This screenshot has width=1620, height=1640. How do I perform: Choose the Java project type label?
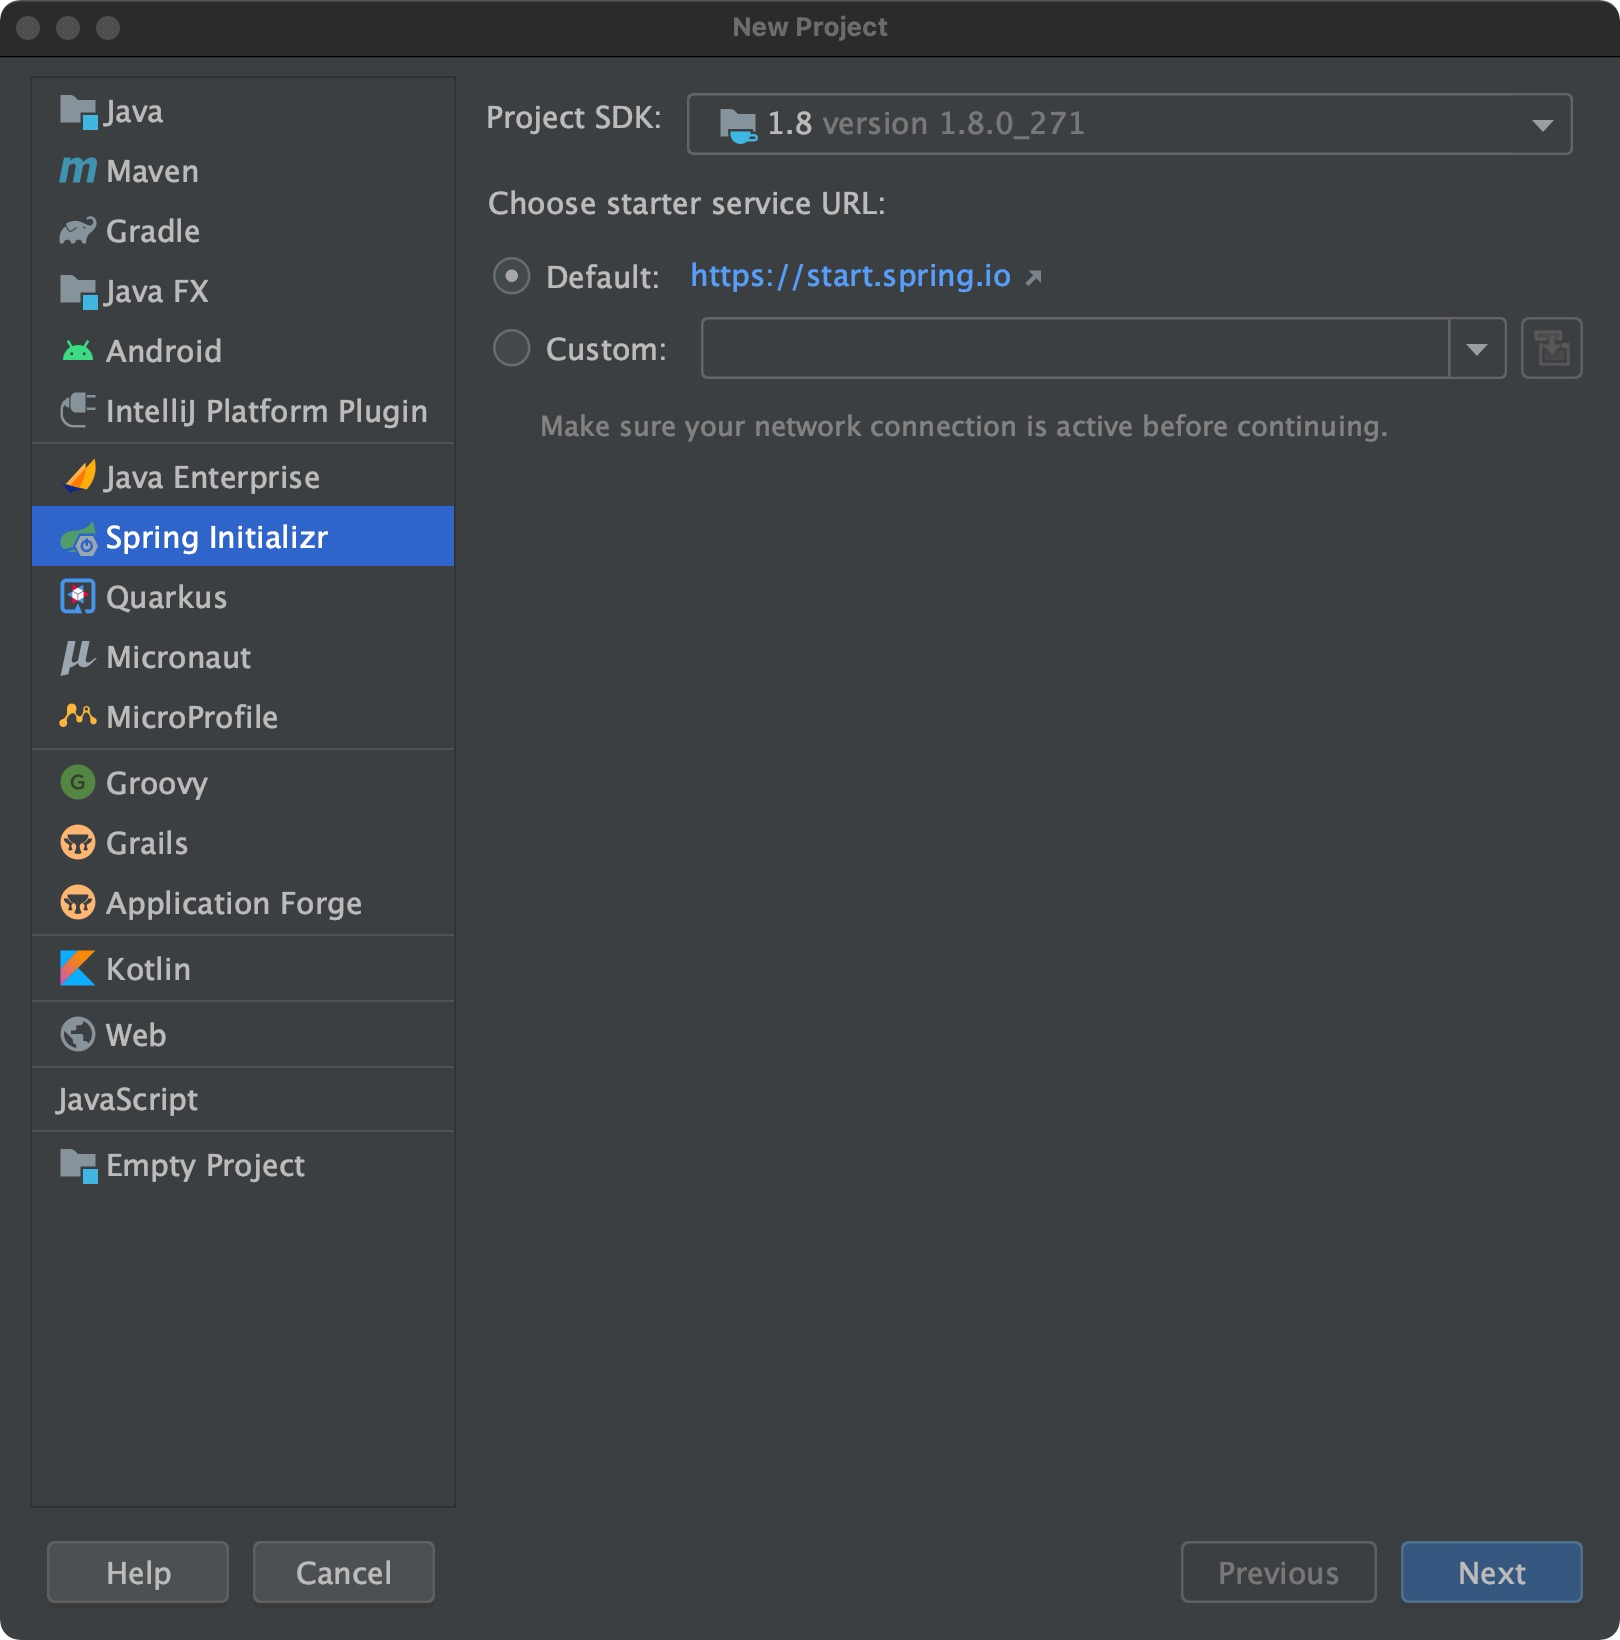point(134,112)
